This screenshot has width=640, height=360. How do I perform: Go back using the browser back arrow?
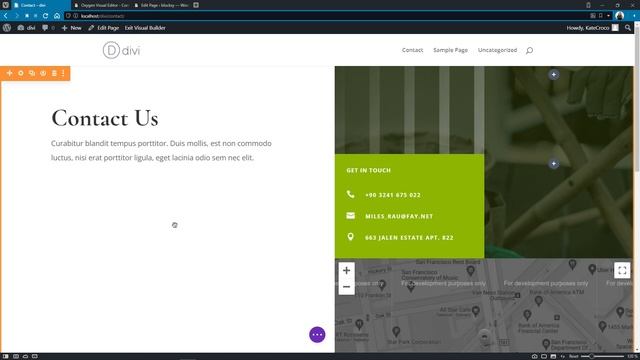click(6, 16)
